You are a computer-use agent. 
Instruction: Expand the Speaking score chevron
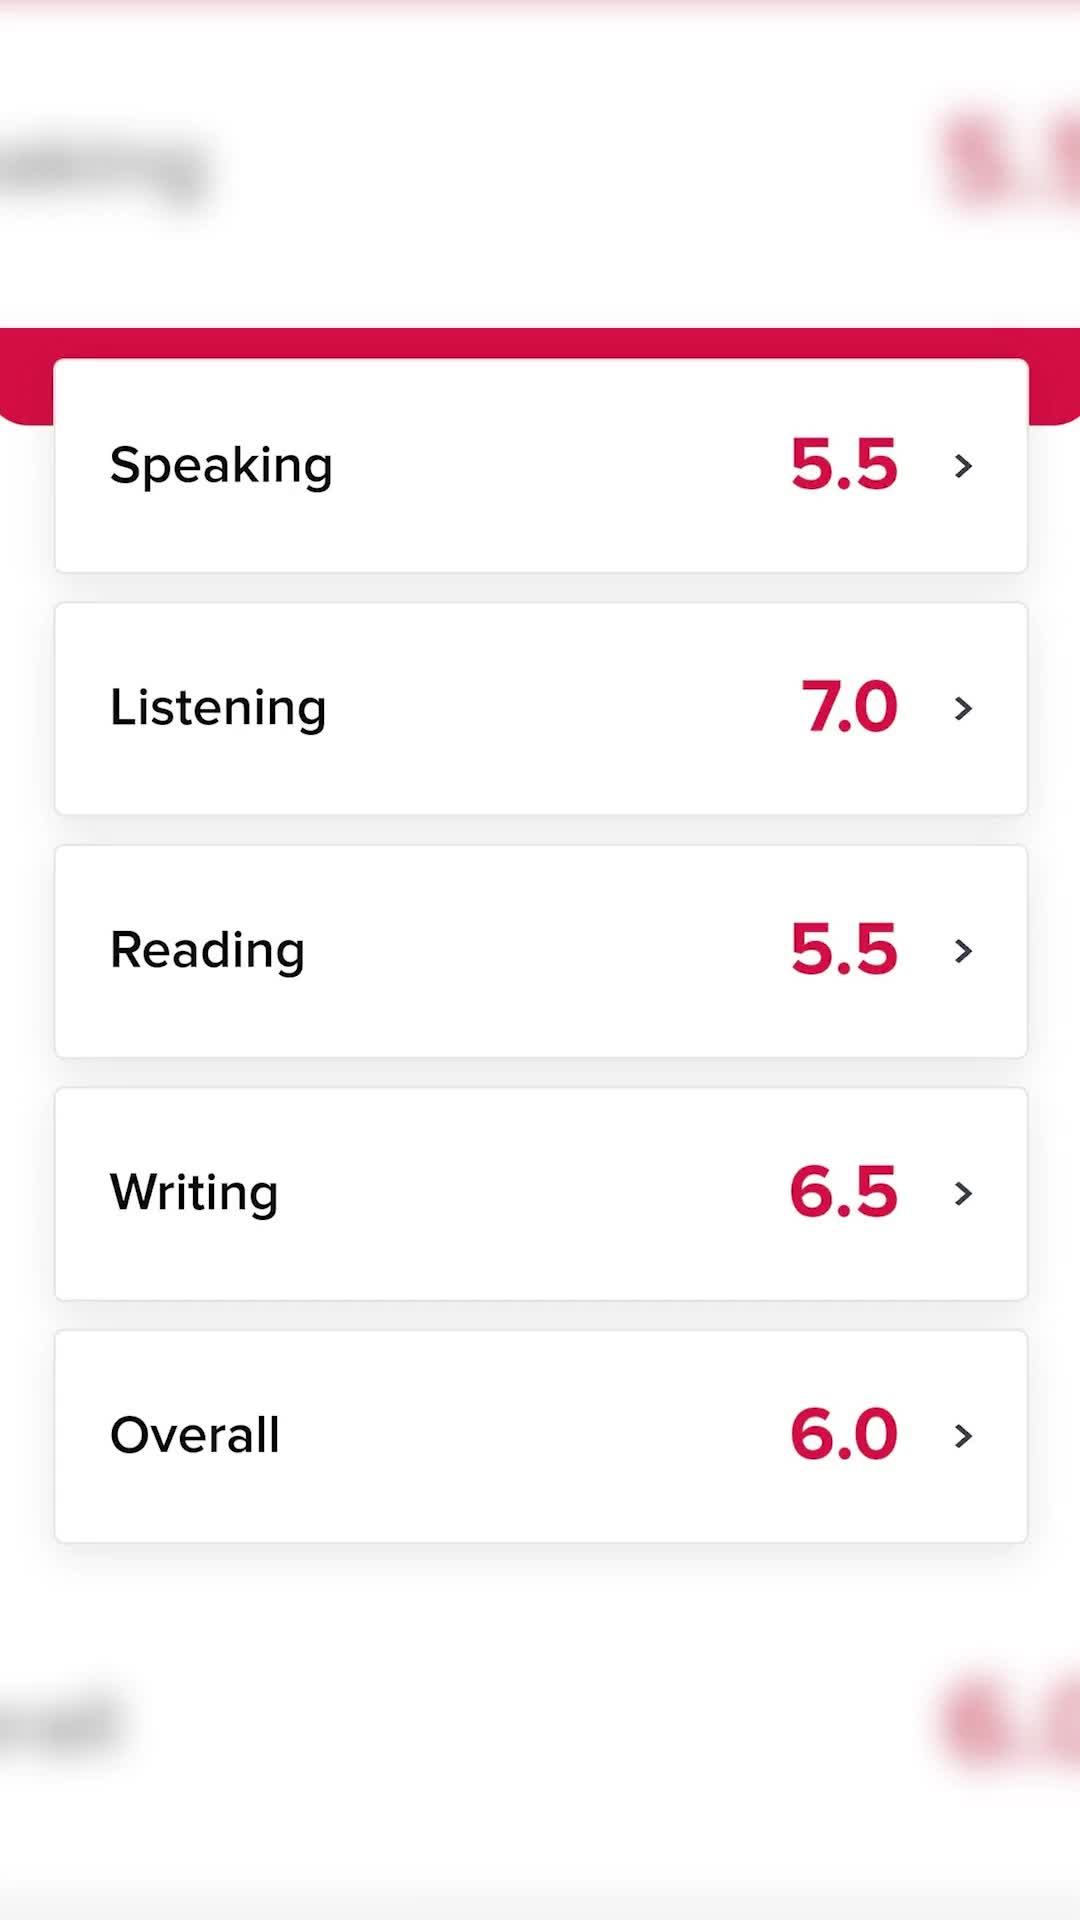963,466
